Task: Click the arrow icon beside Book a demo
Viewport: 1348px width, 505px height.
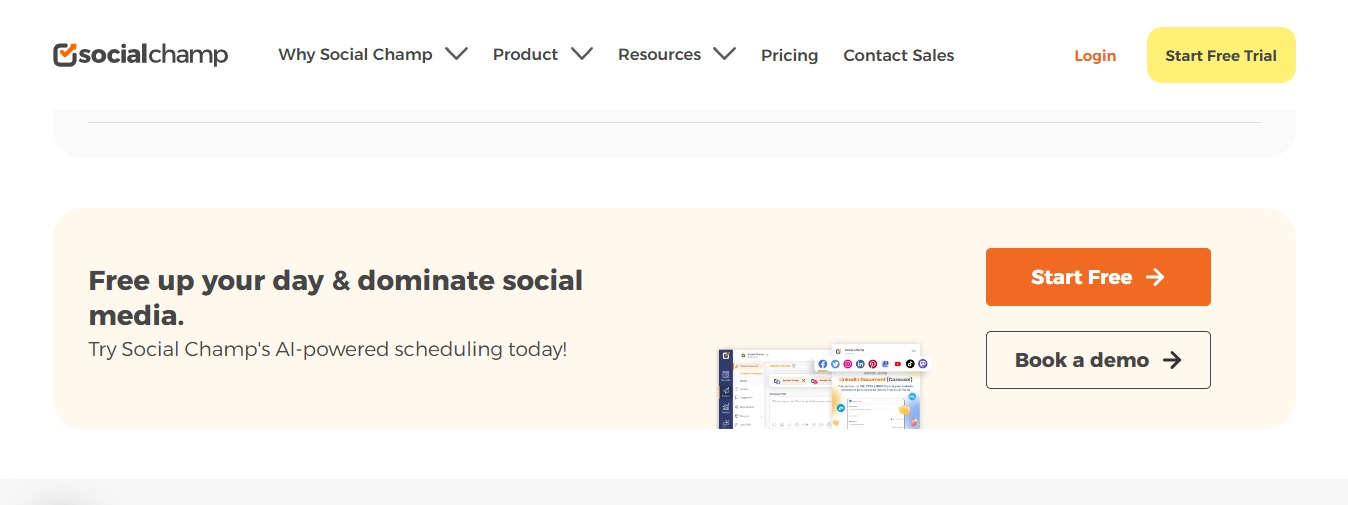Action: pyautogui.click(x=1172, y=360)
